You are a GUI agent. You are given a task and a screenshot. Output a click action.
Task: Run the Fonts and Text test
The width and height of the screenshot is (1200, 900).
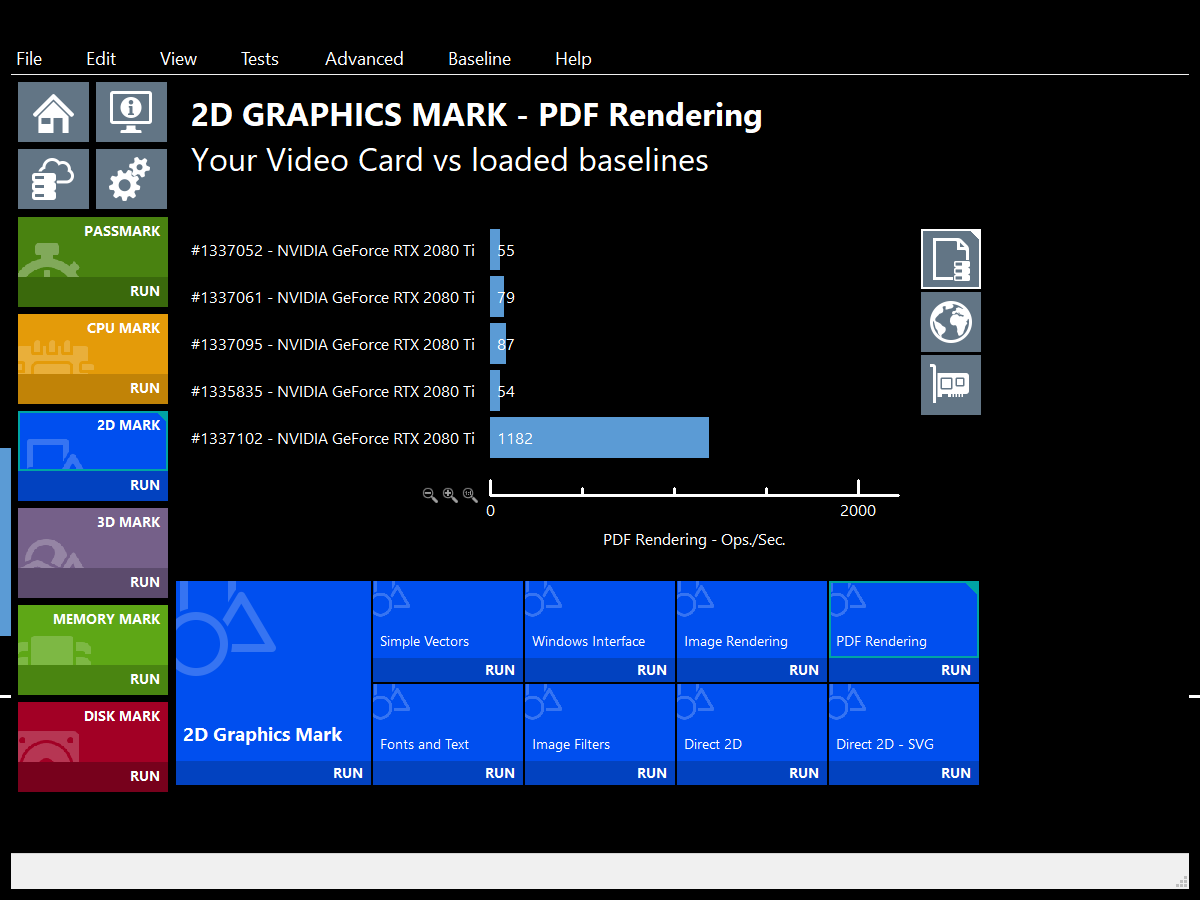(448, 773)
